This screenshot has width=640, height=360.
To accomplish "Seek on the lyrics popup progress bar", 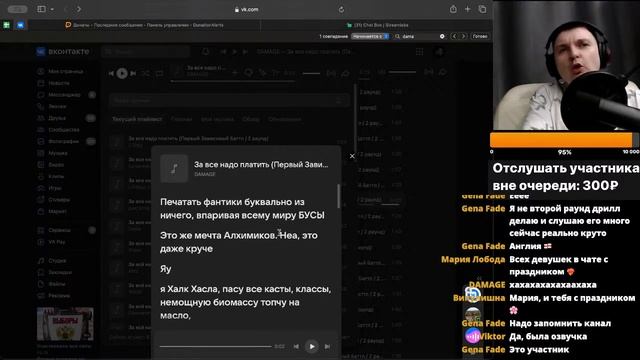I will click(216, 347).
